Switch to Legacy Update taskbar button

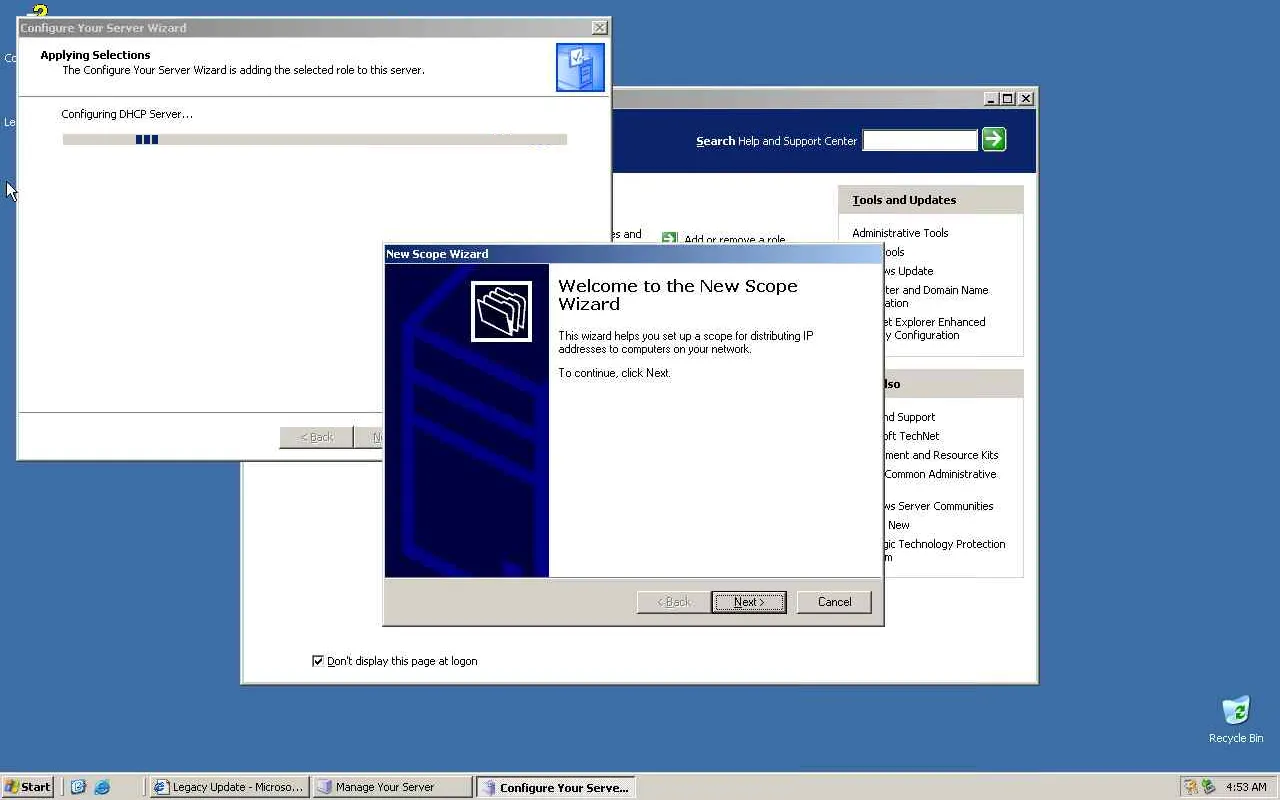coord(229,787)
